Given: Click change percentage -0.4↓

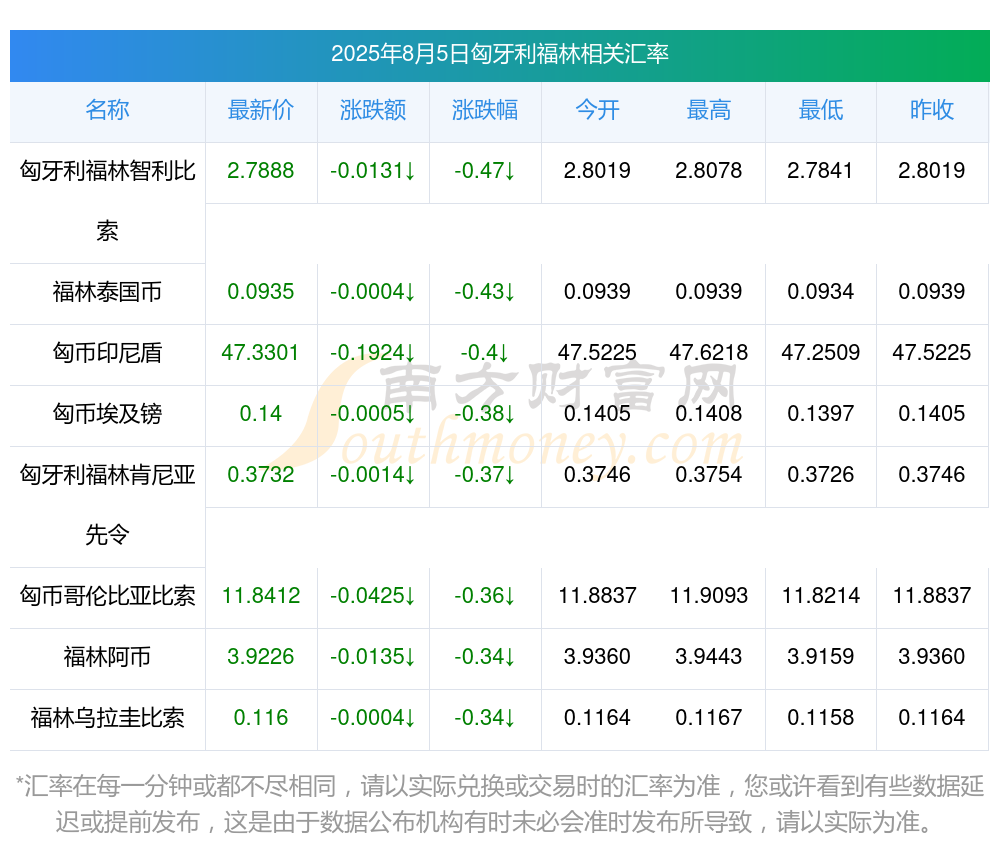Looking at the screenshot, I should (x=485, y=353).
